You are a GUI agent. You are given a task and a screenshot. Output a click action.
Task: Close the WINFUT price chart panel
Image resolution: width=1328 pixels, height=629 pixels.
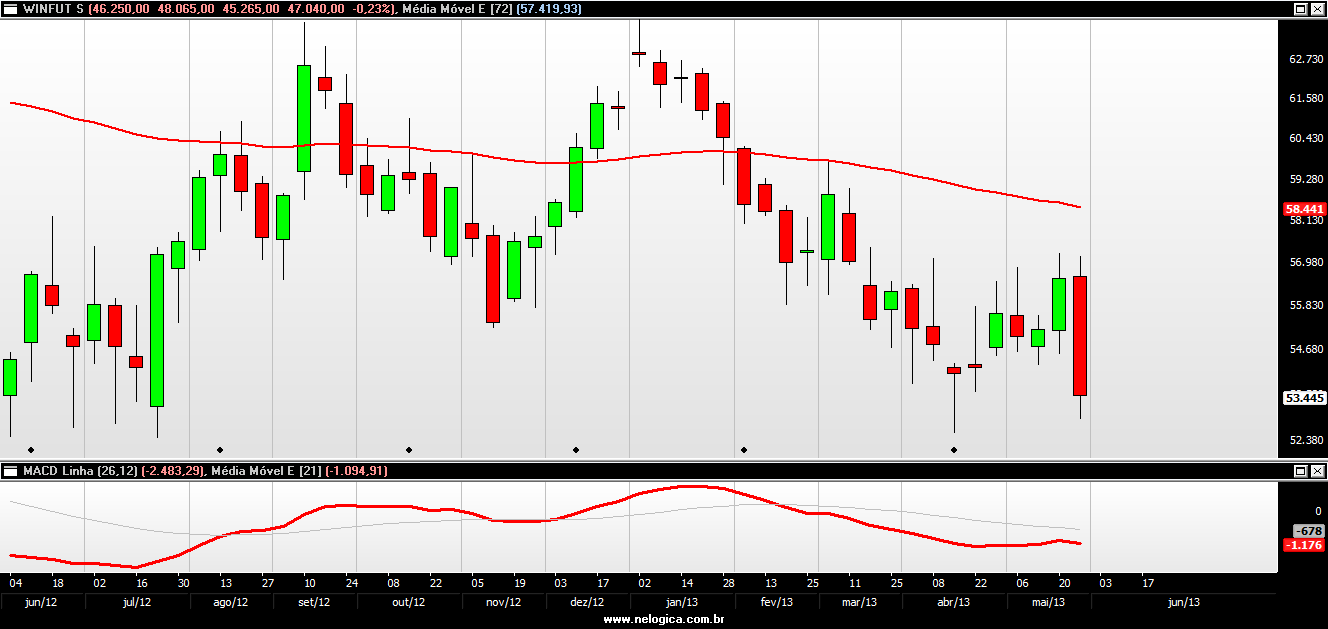[1317, 9]
